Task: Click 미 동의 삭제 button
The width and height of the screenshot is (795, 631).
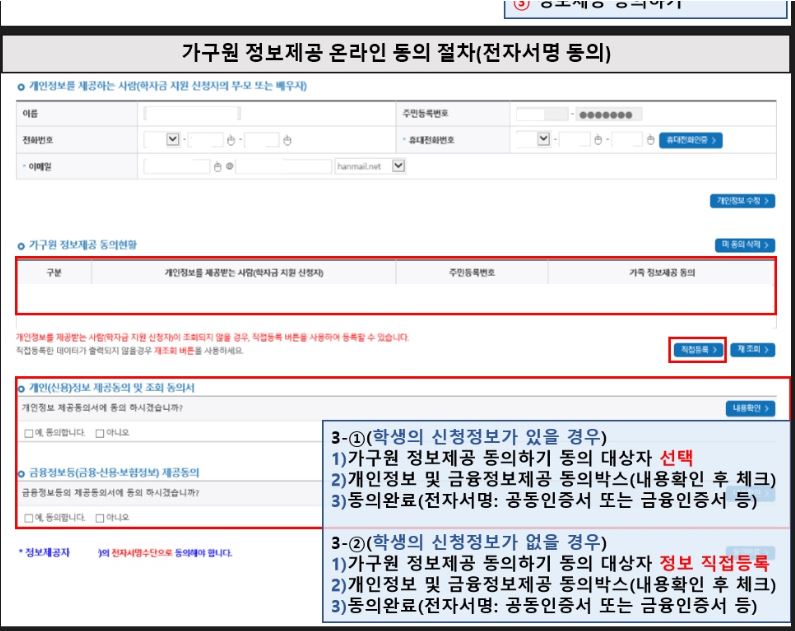Action: pos(745,245)
